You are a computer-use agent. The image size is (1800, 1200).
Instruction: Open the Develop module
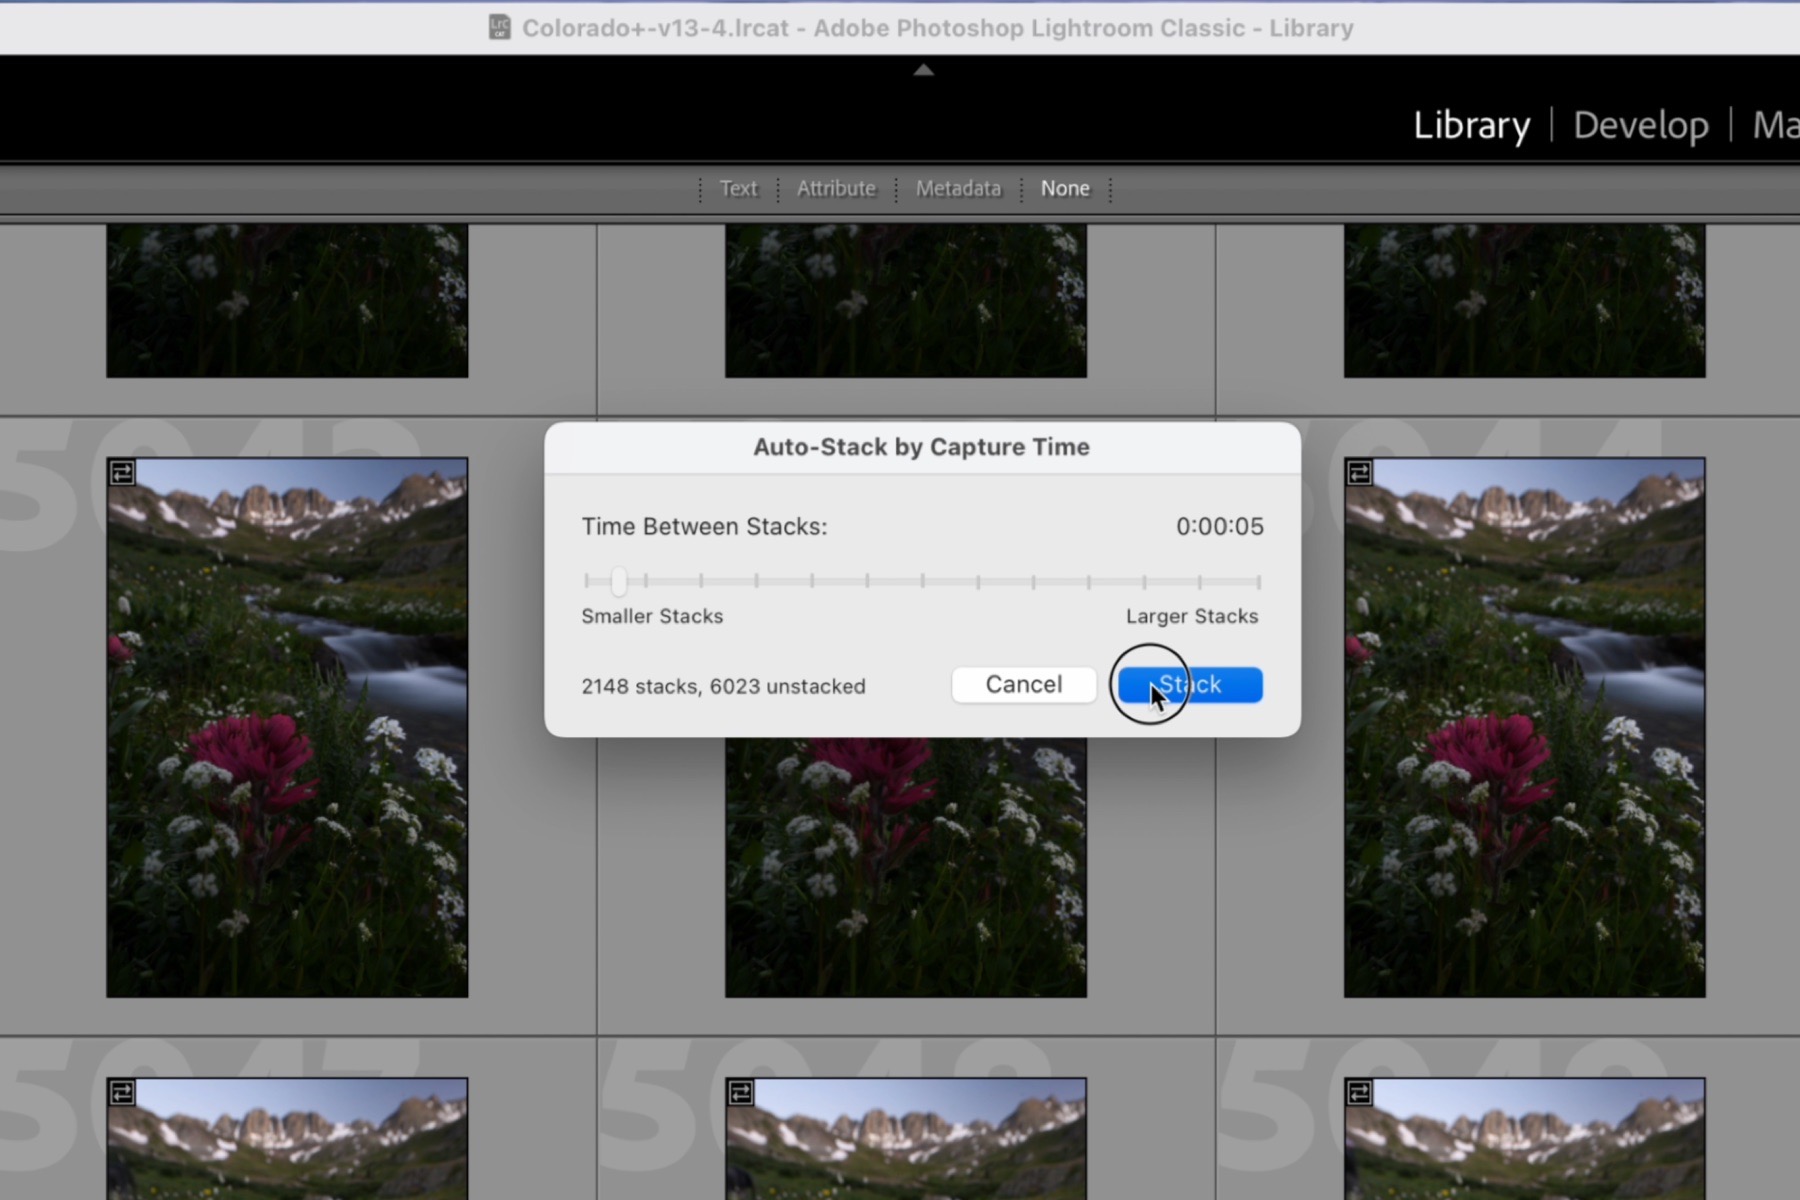pos(1641,125)
